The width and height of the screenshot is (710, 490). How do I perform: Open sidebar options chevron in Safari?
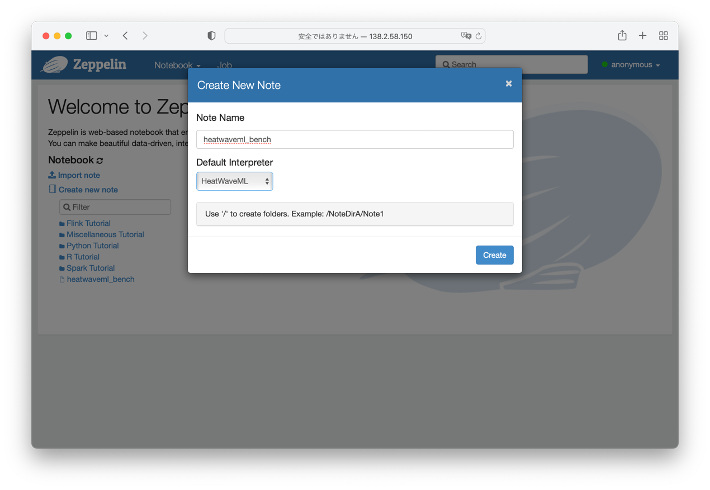106,36
